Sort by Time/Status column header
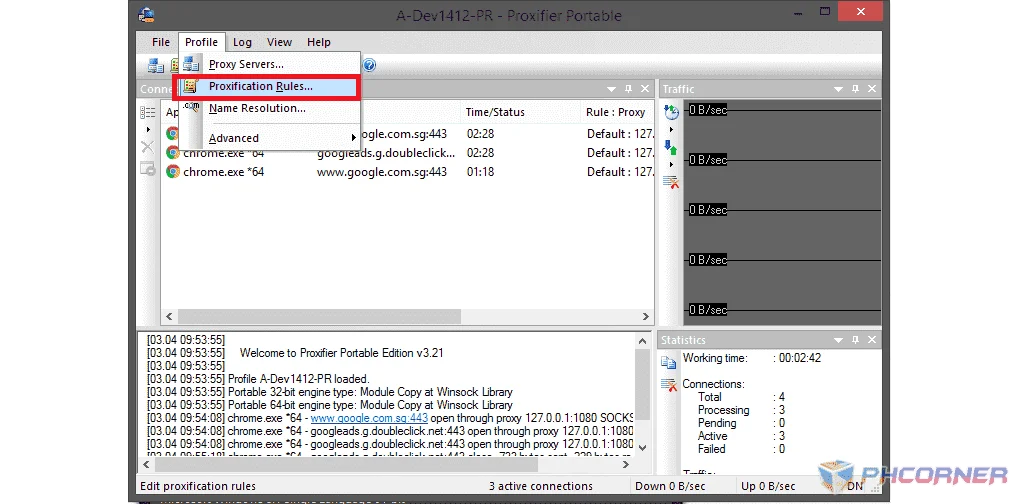The image size is (1019, 504). click(520, 112)
